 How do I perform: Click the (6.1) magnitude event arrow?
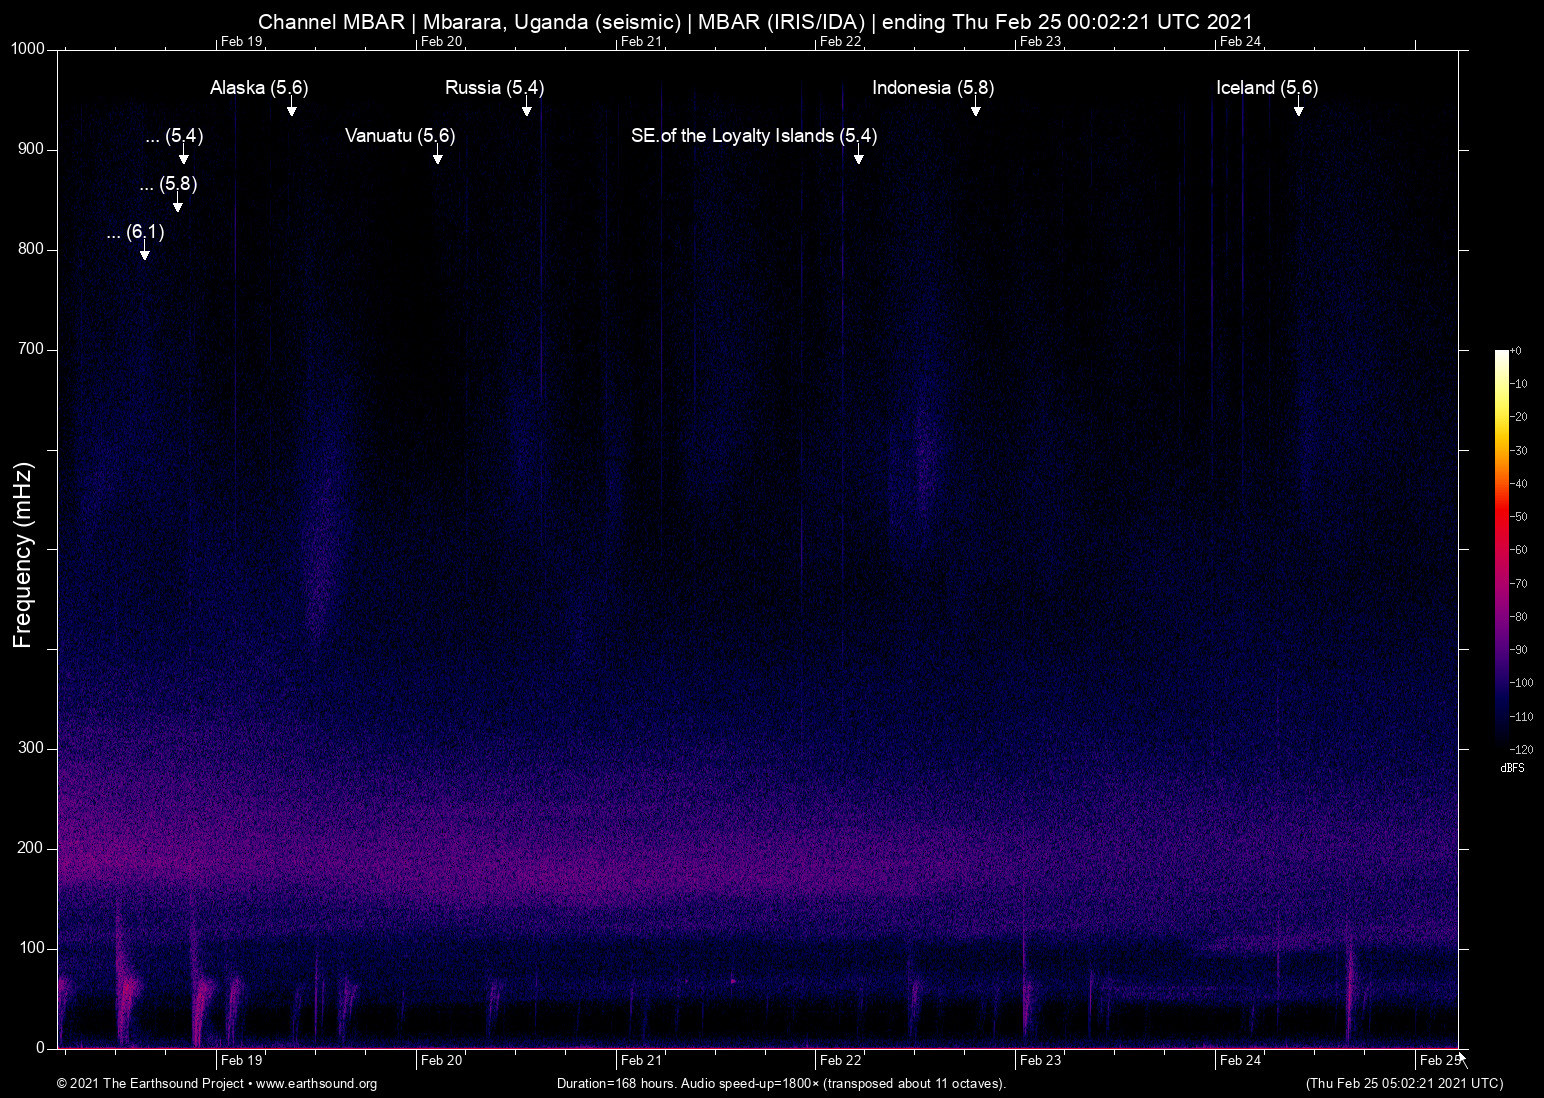143,256
